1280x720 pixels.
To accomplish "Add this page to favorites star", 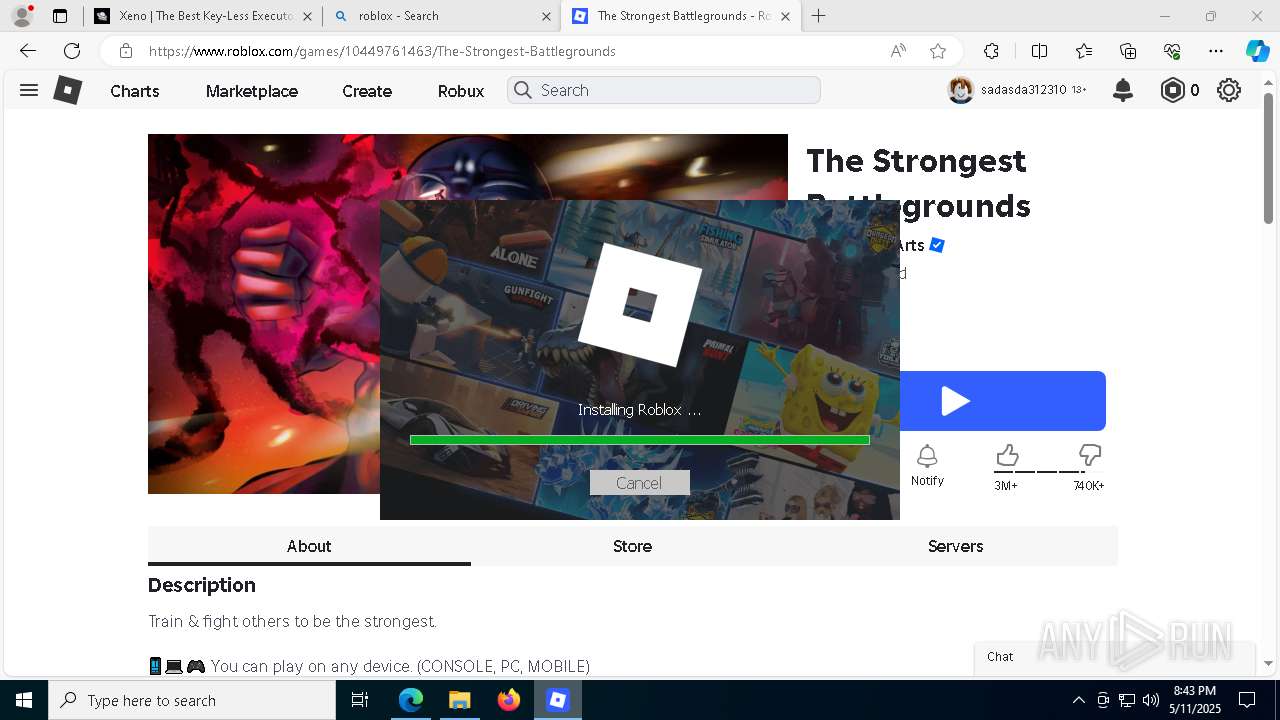I will [938, 51].
